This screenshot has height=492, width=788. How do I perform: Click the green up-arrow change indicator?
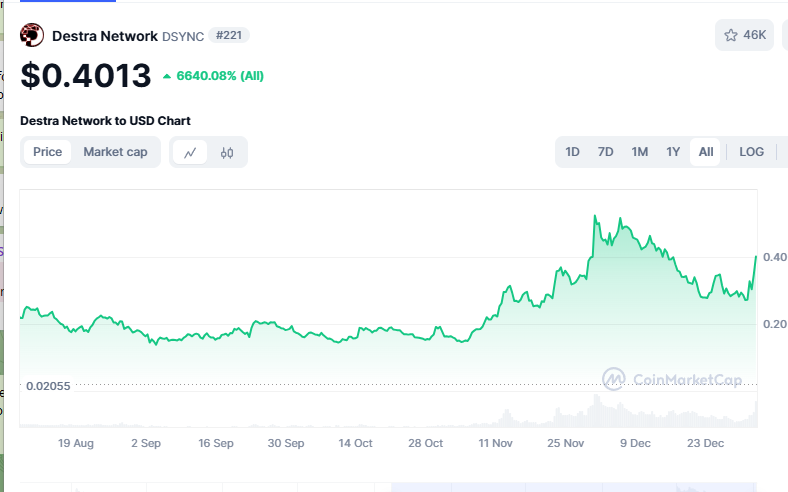[x=167, y=76]
